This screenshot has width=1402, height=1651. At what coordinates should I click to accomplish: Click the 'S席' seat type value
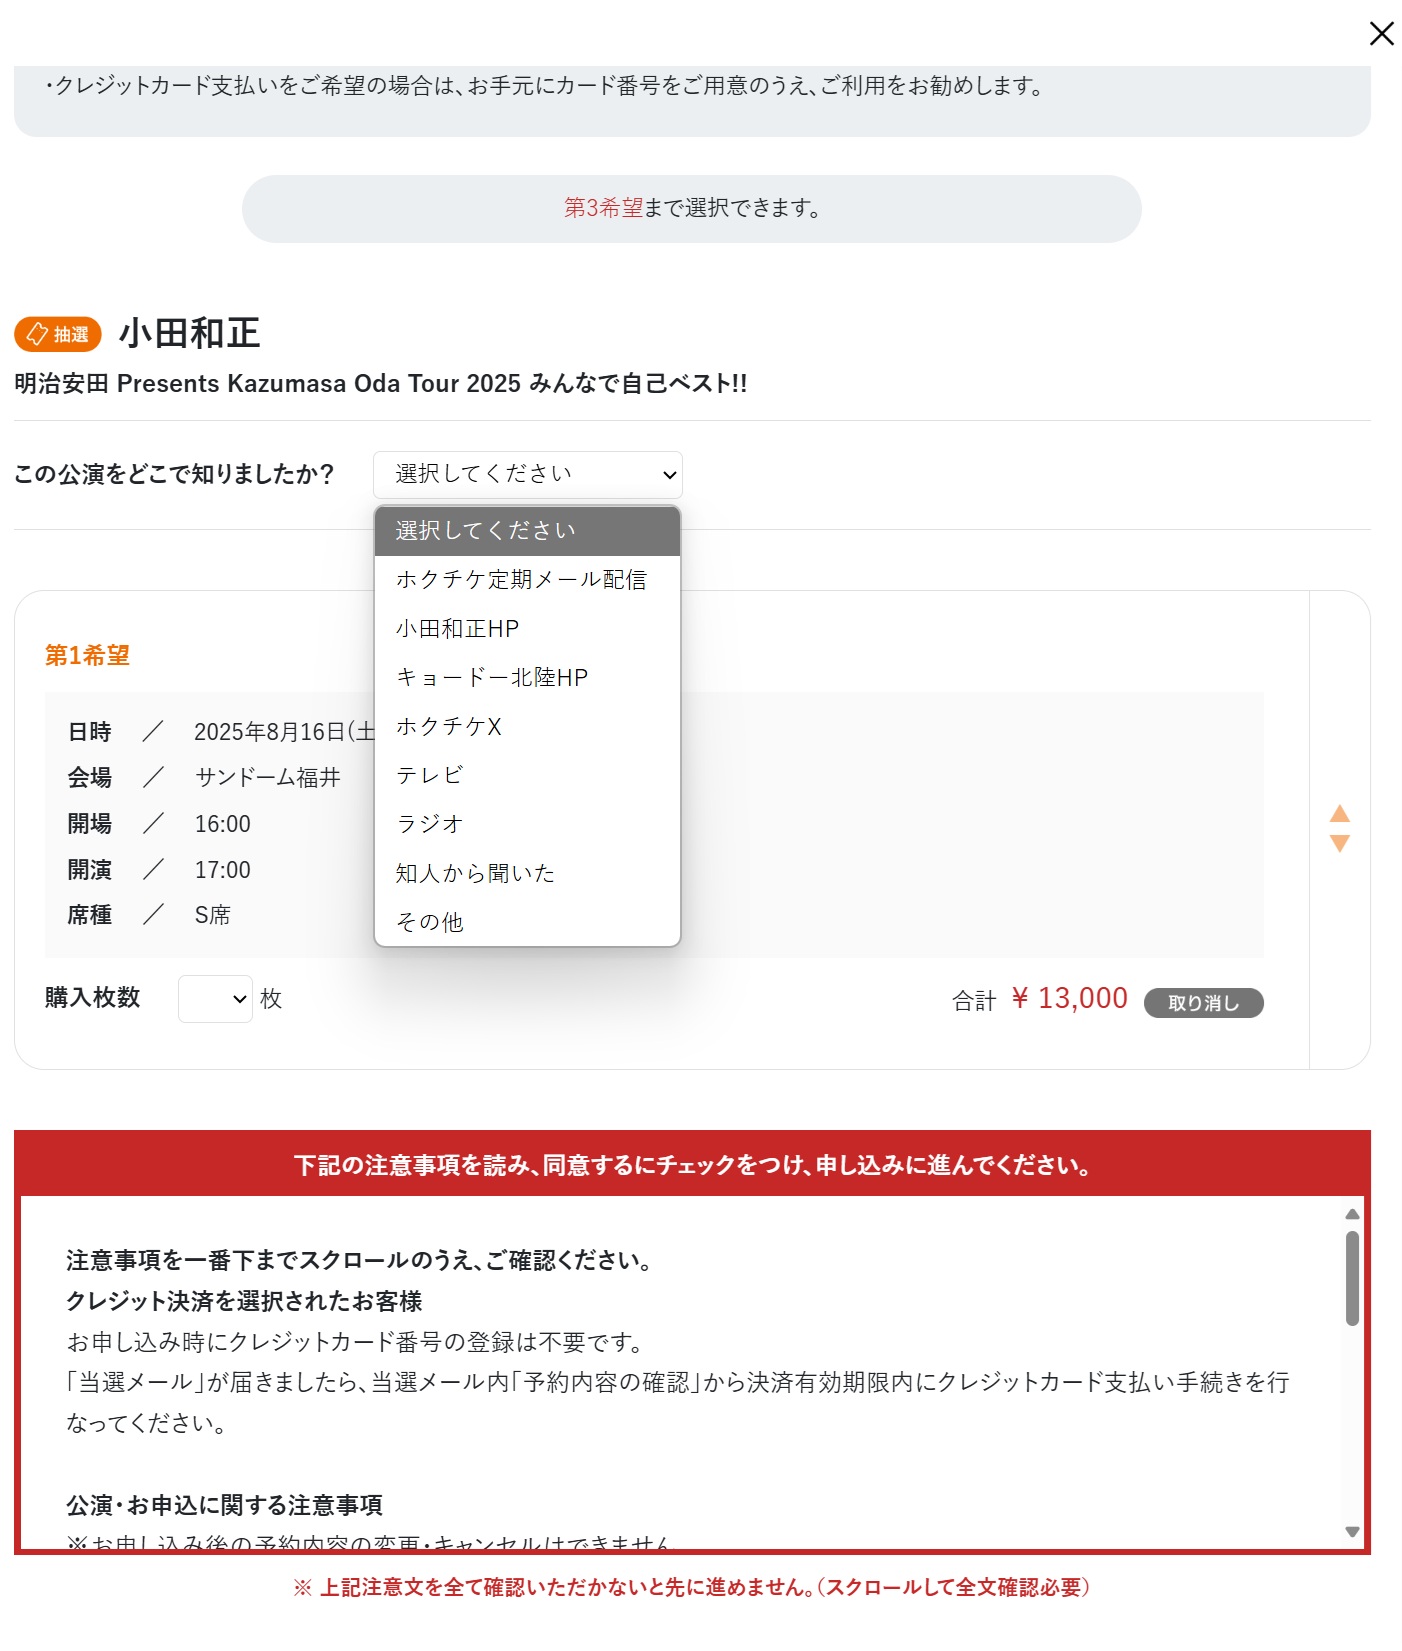(213, 915)
